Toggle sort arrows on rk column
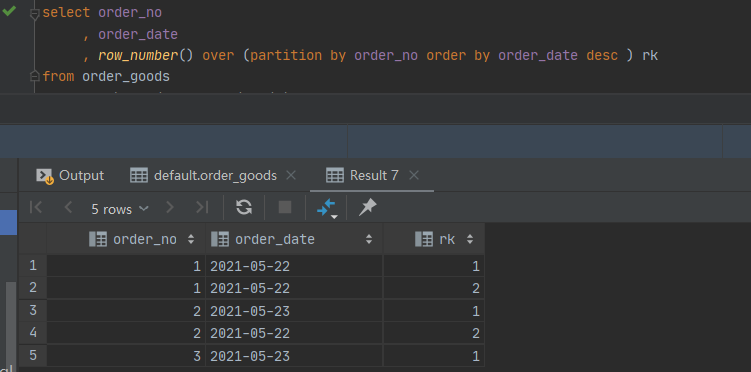This screenshot has width=751, height=372. (470, 239)
